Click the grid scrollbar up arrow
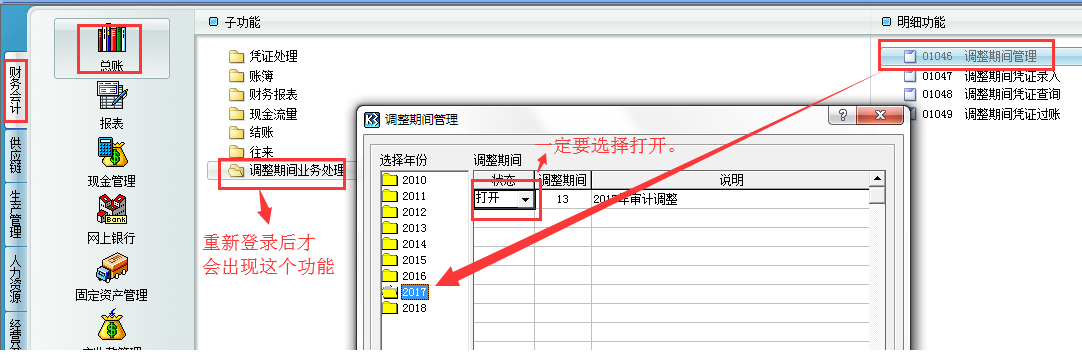Screen dimensions: 1082x362 click(x=877, y=179)
